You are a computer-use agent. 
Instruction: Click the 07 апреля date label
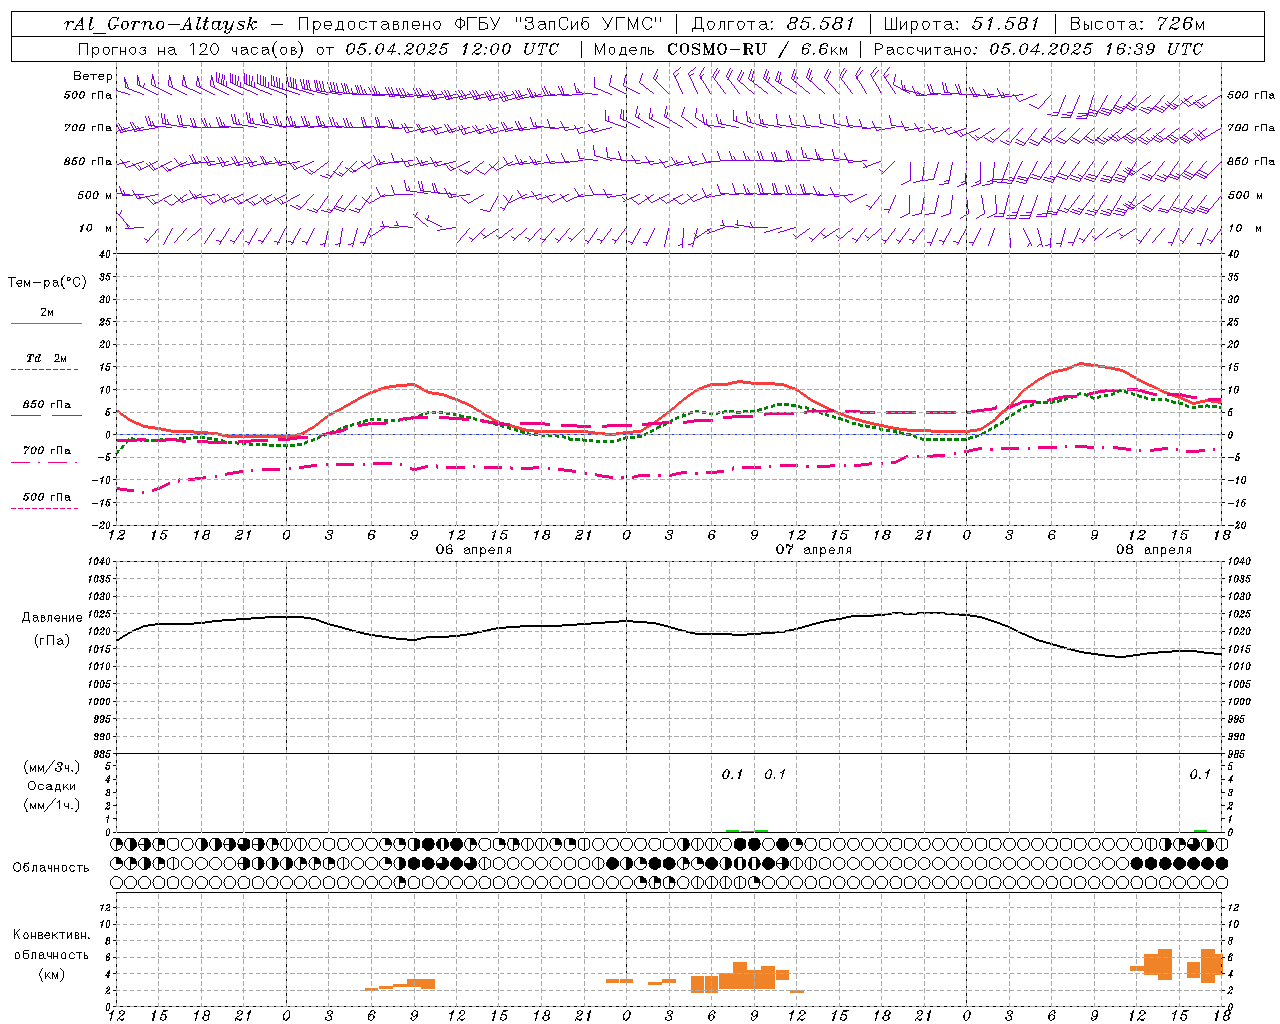814,550
